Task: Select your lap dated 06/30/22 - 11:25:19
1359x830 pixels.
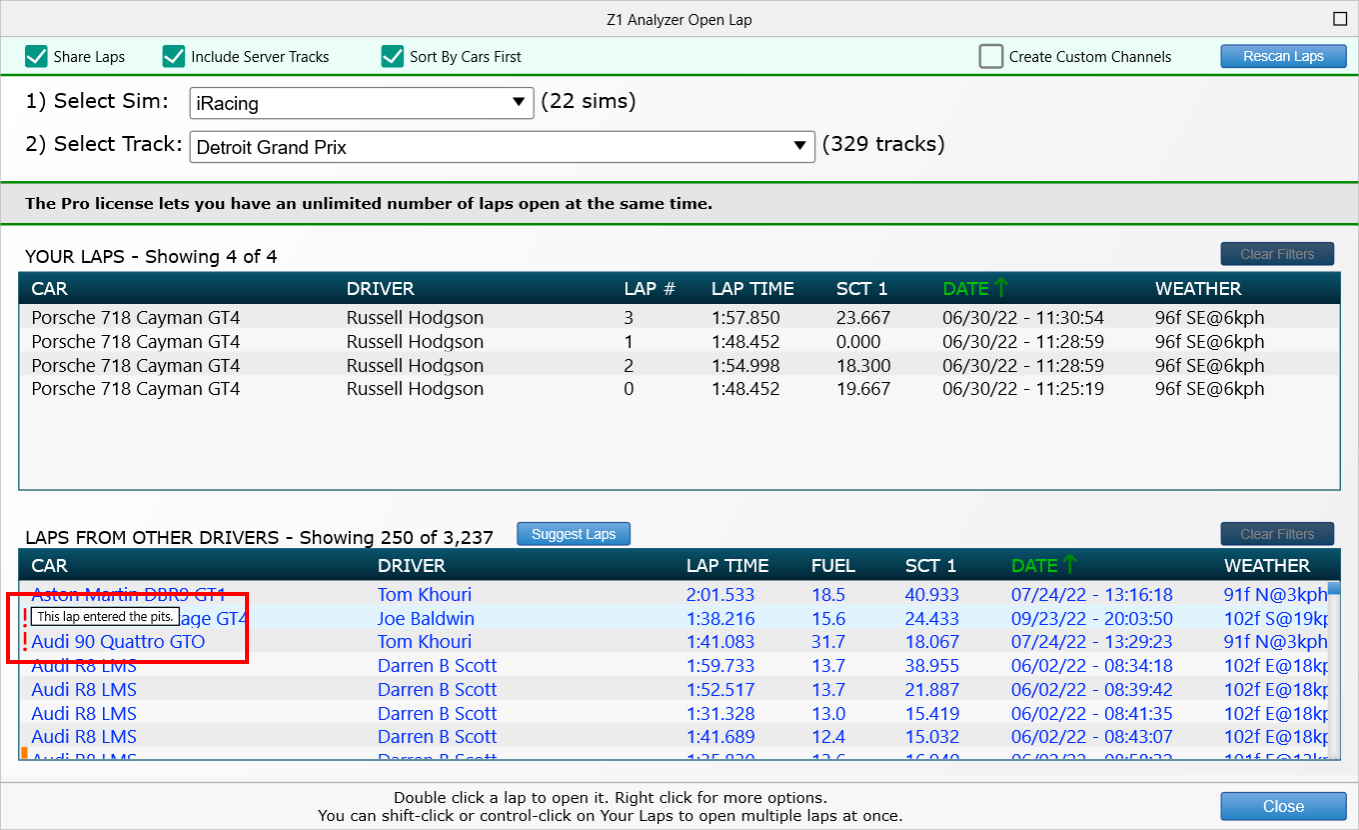Action: pos(679,389)
